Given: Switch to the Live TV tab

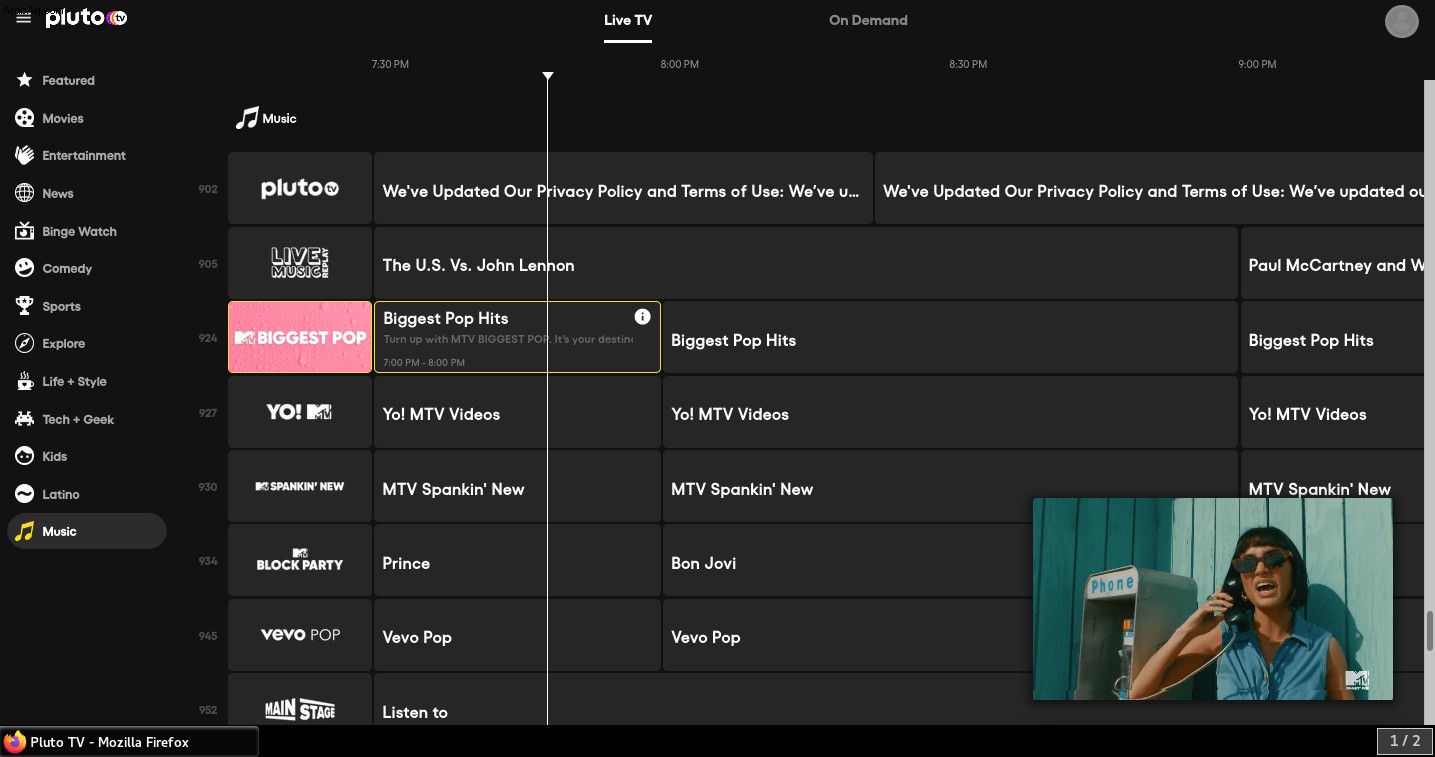Looking at the screenshot, I should point(628,20).
